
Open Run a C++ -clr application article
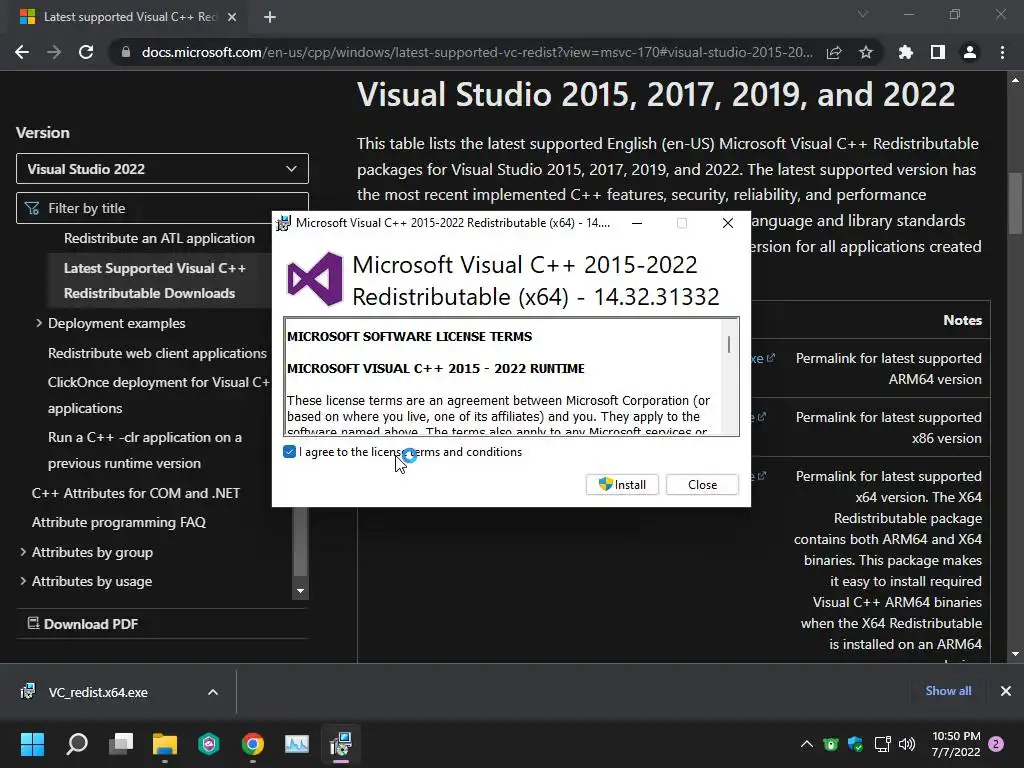[144, 450]
